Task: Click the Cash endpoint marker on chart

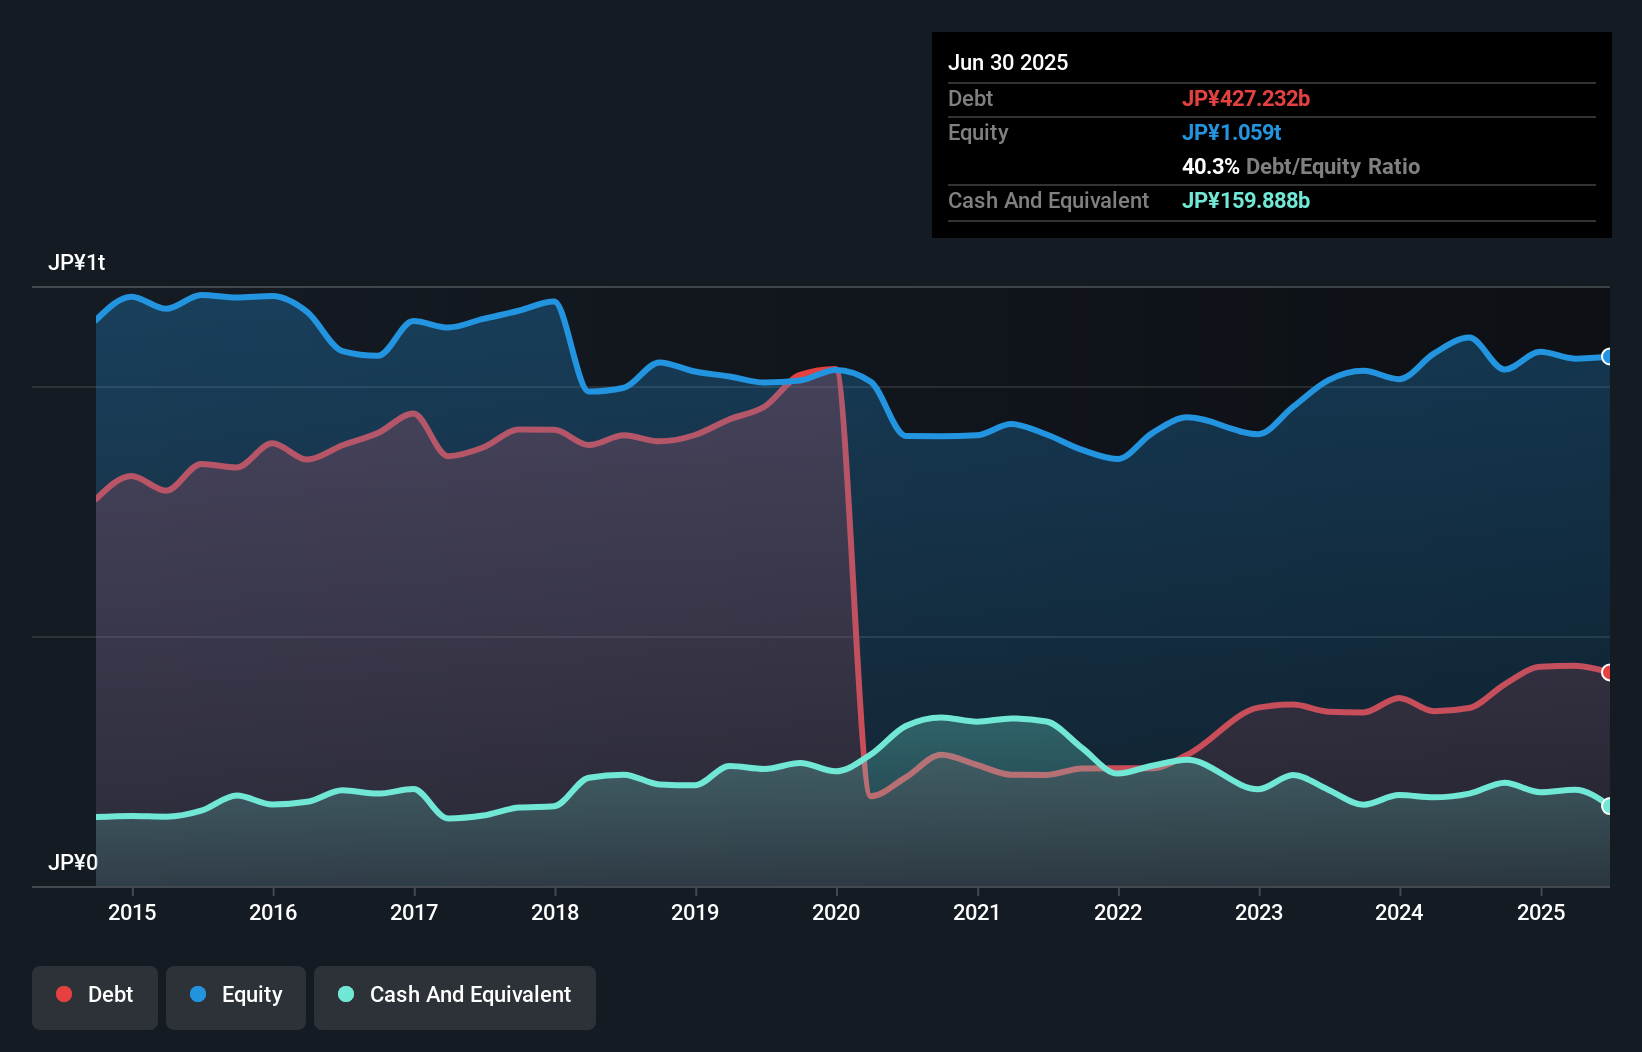Action: (x=1607, y=806)
